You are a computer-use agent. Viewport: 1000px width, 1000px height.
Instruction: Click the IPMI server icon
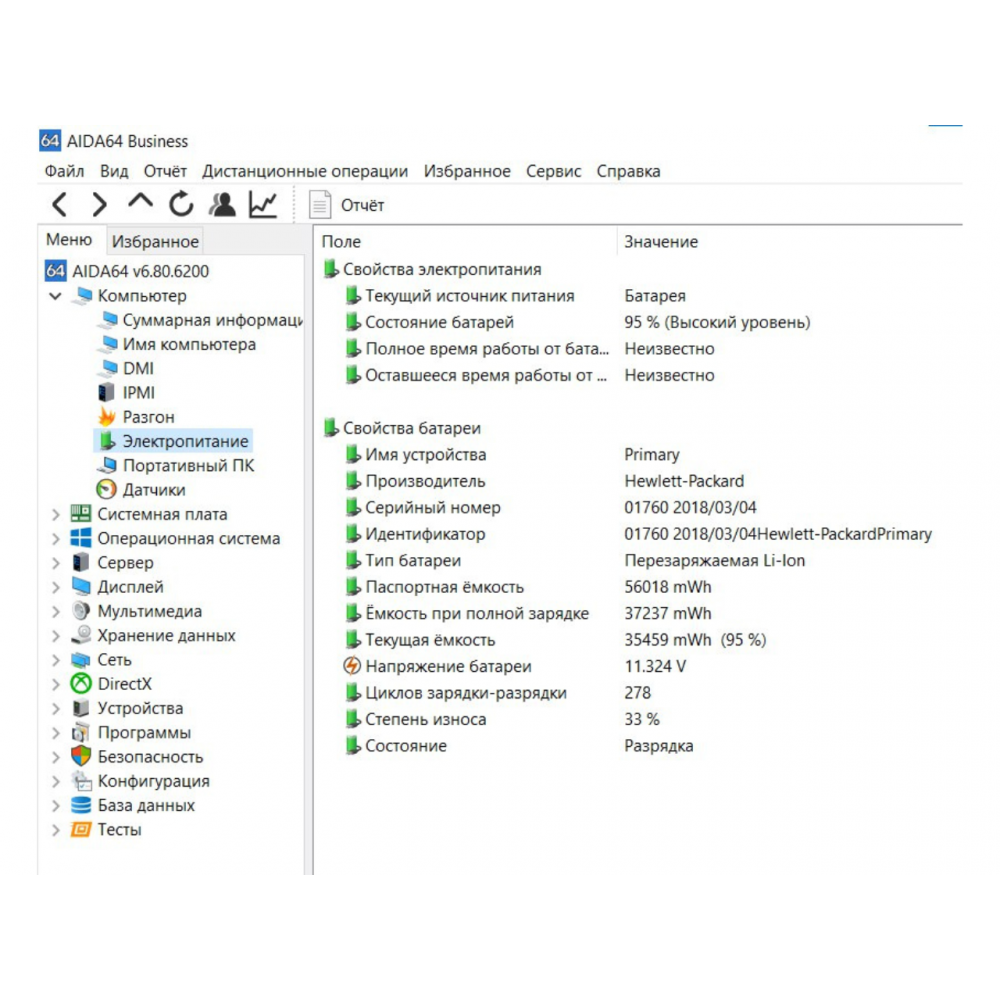coord(107,393)
